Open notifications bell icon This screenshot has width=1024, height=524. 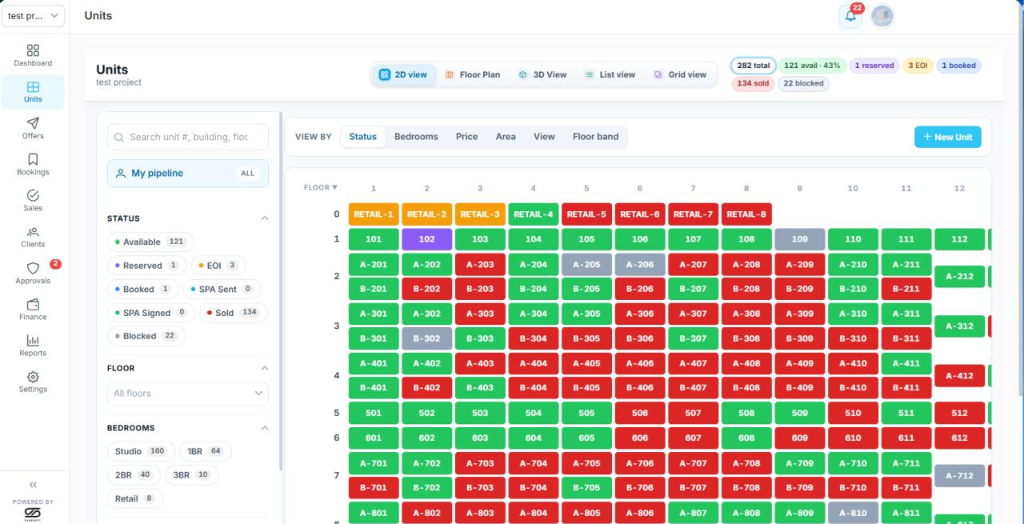tap(850, 16)
